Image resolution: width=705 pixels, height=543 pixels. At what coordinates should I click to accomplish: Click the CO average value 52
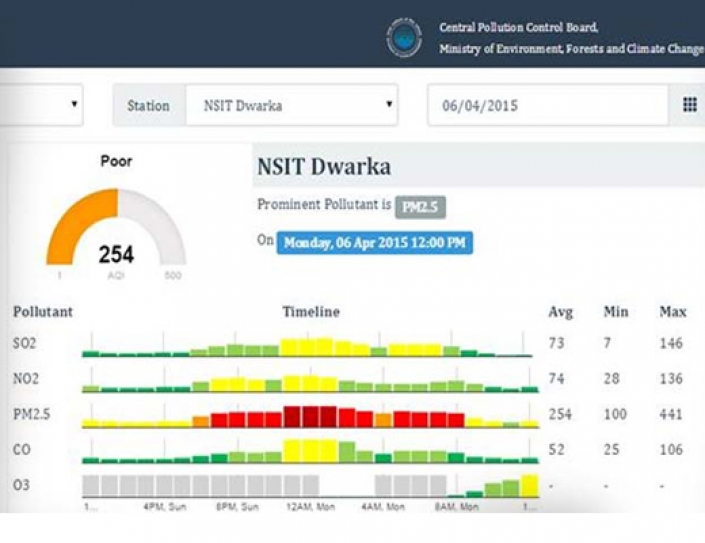pos(556,450)
